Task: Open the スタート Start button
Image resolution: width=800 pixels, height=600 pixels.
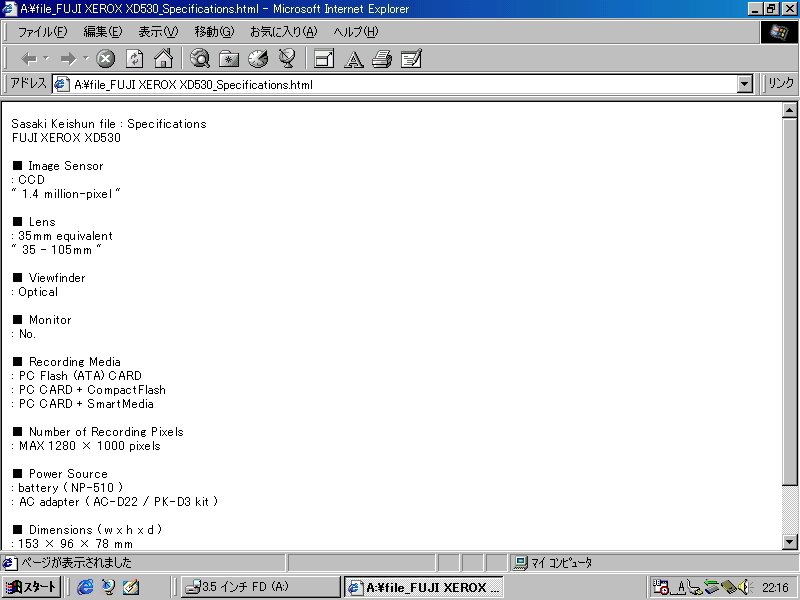Action: coord(32,587)
